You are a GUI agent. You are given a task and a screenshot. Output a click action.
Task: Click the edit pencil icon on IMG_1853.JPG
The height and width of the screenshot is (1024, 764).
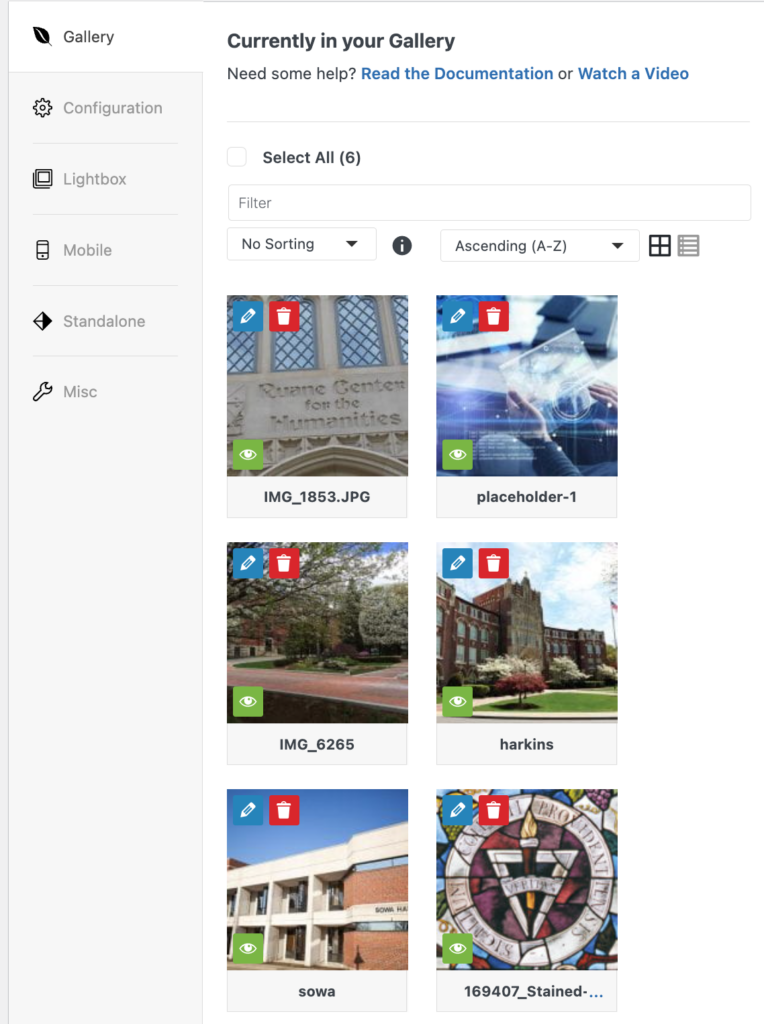tap(248, 316)
